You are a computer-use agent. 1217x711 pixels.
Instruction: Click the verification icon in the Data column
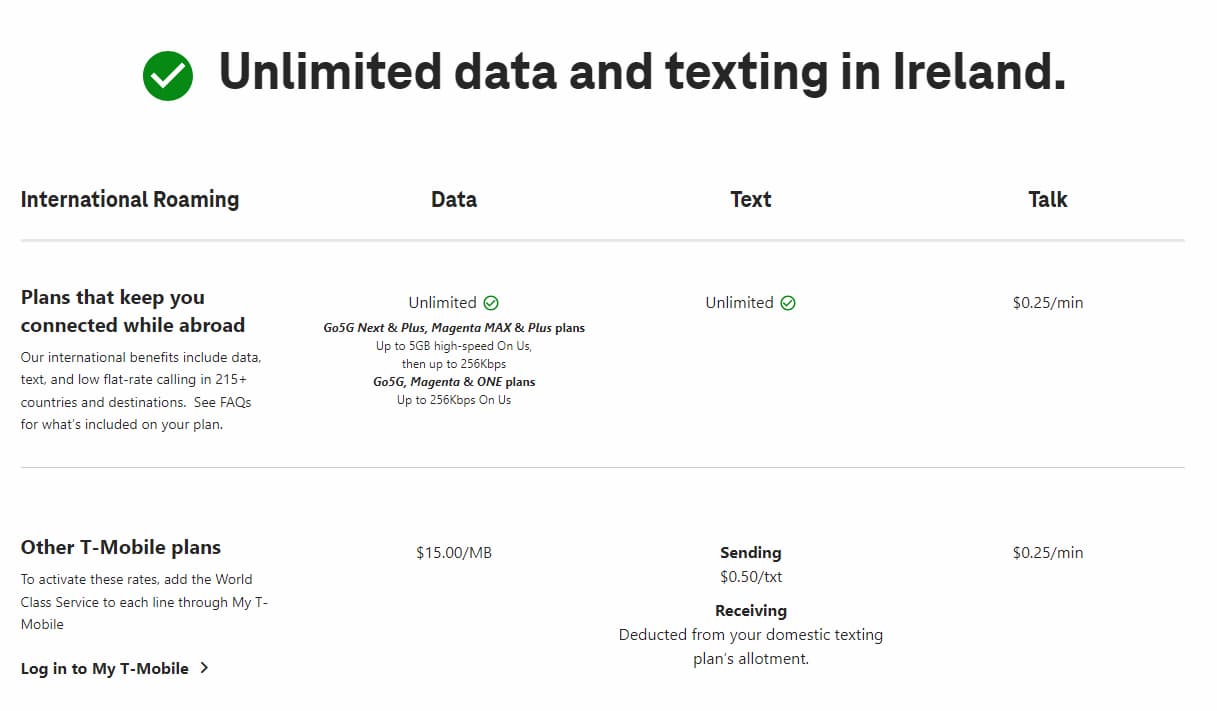pyautogui.click(x=490, y=302)
